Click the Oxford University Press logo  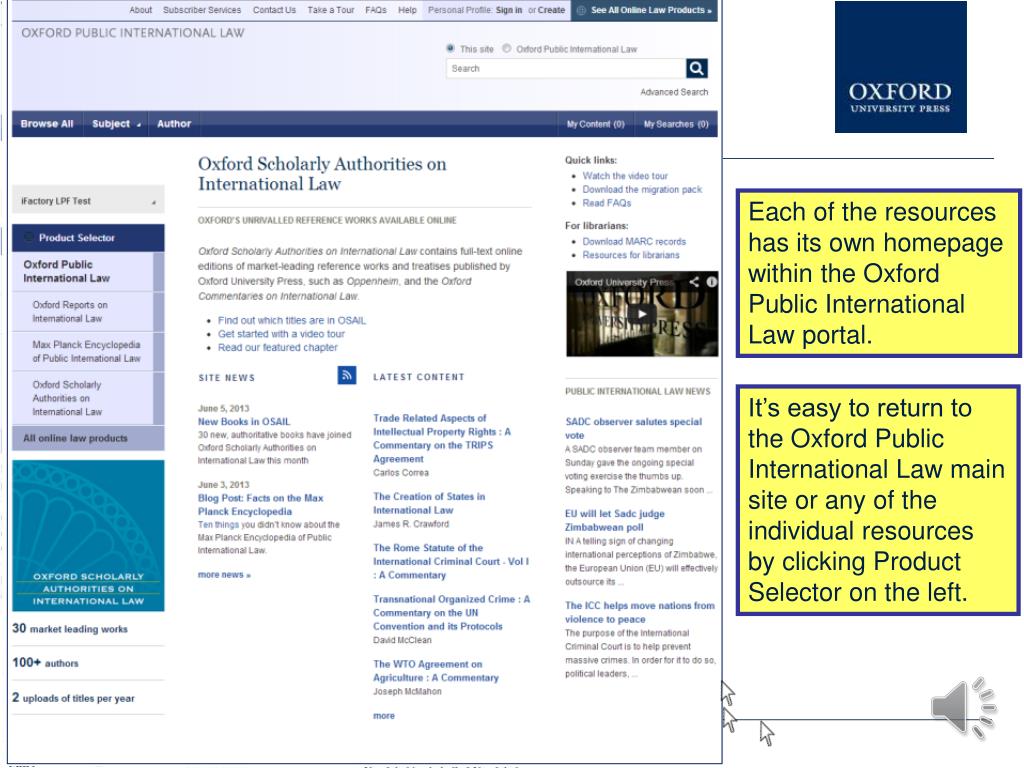point(901,67)
